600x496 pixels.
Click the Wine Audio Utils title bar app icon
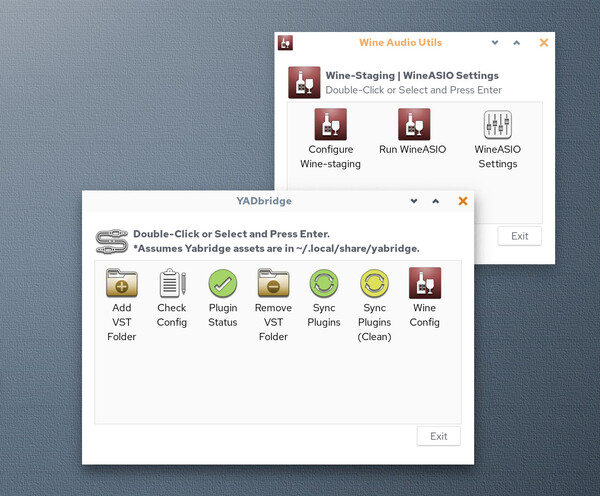[285, 42]
